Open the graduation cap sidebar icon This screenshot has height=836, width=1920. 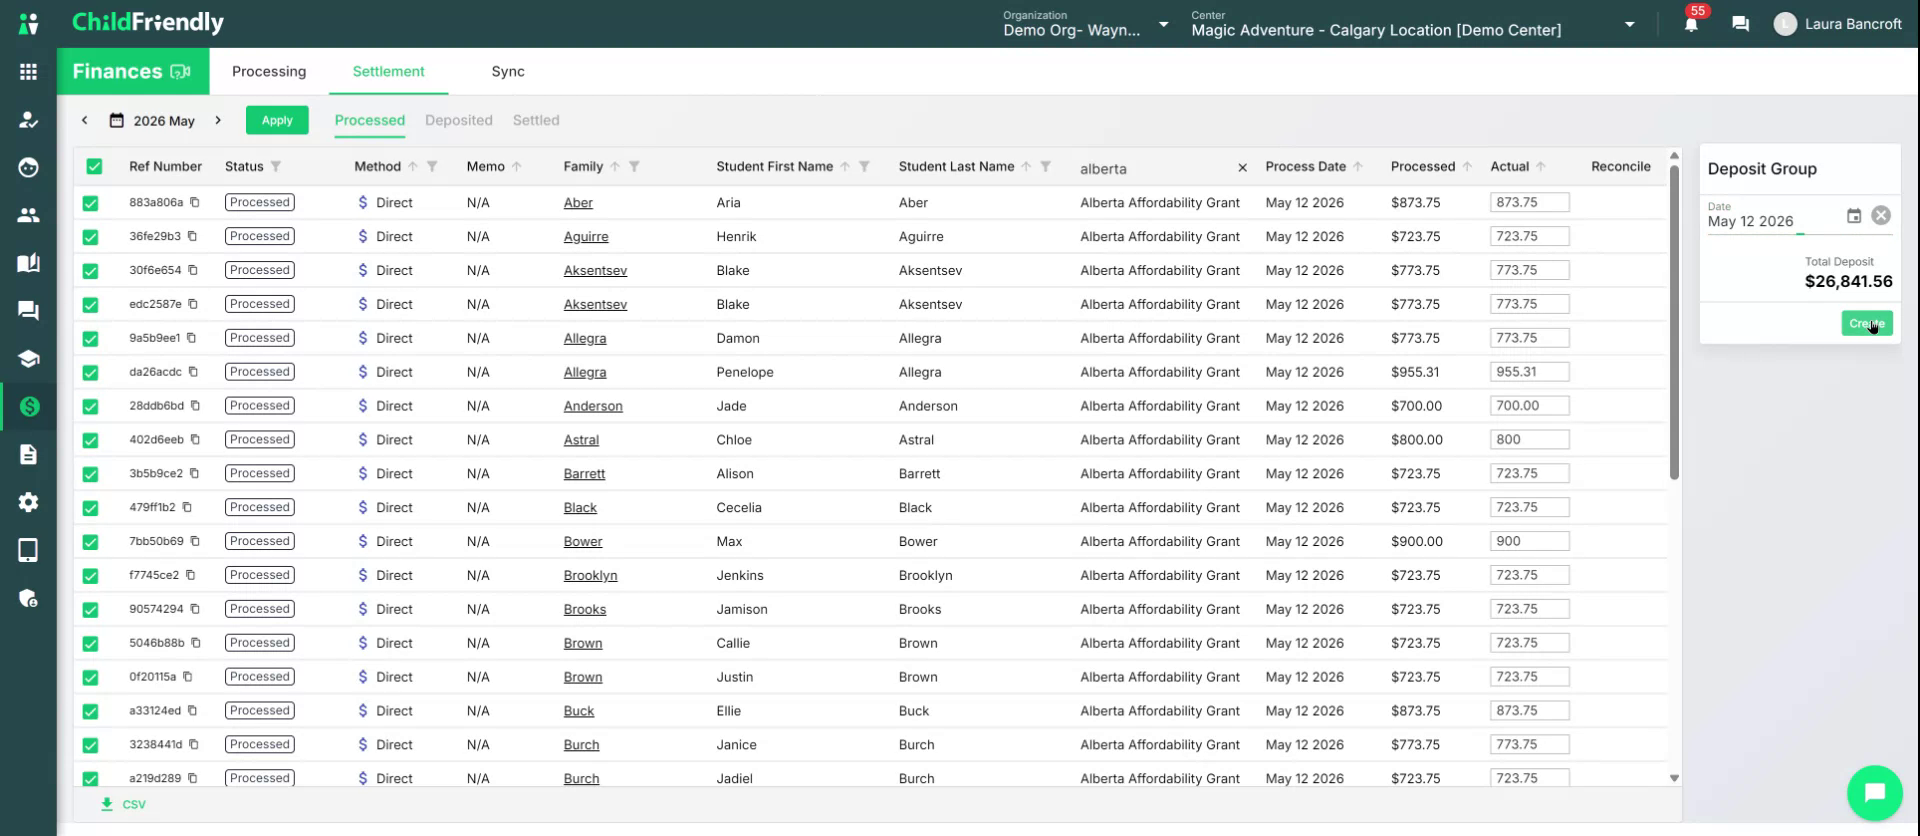28,359
